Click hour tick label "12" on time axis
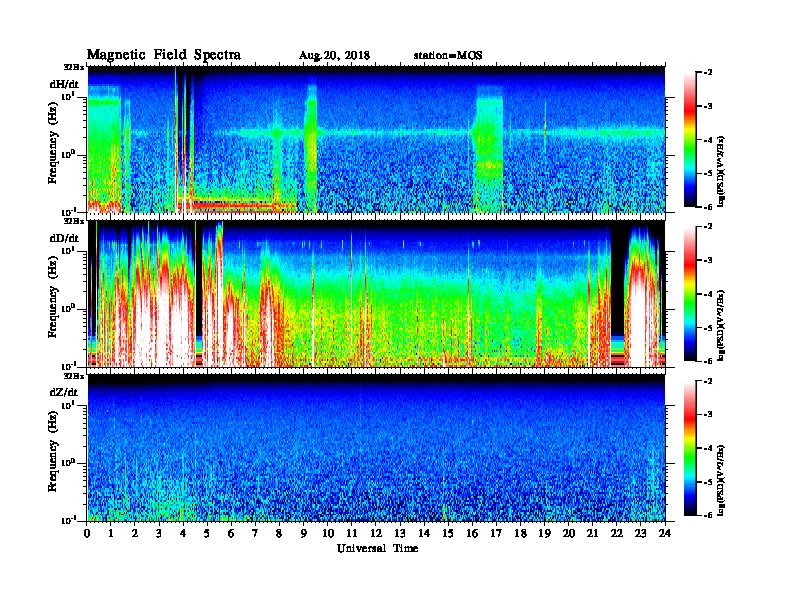792x612 pixels. pos(376,534)
